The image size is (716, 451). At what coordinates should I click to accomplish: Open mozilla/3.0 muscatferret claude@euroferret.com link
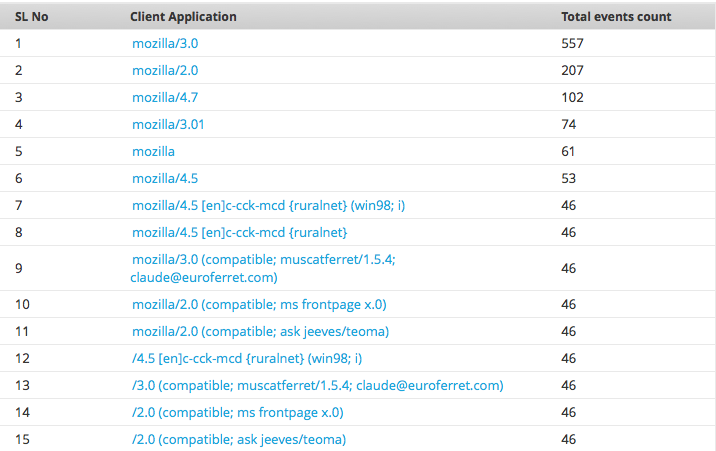tap(264, 268)
